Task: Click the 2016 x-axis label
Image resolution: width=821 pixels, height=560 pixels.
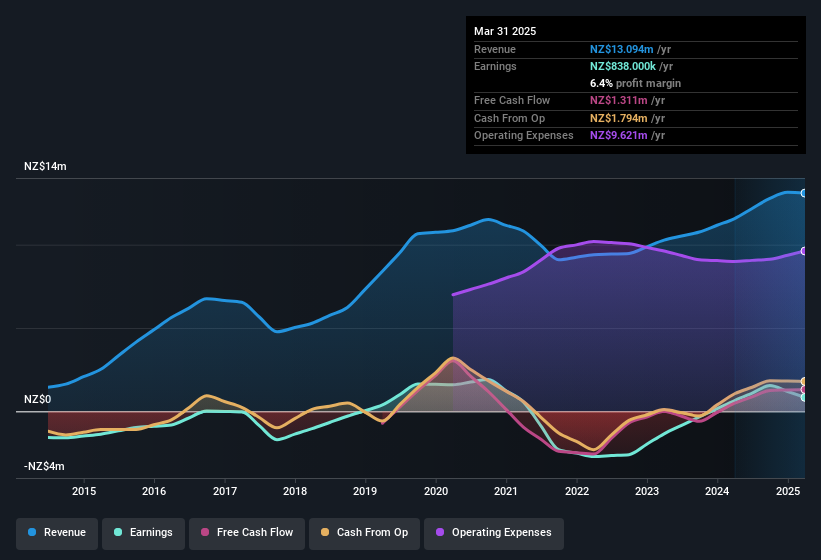Action: tap(154, 491)
